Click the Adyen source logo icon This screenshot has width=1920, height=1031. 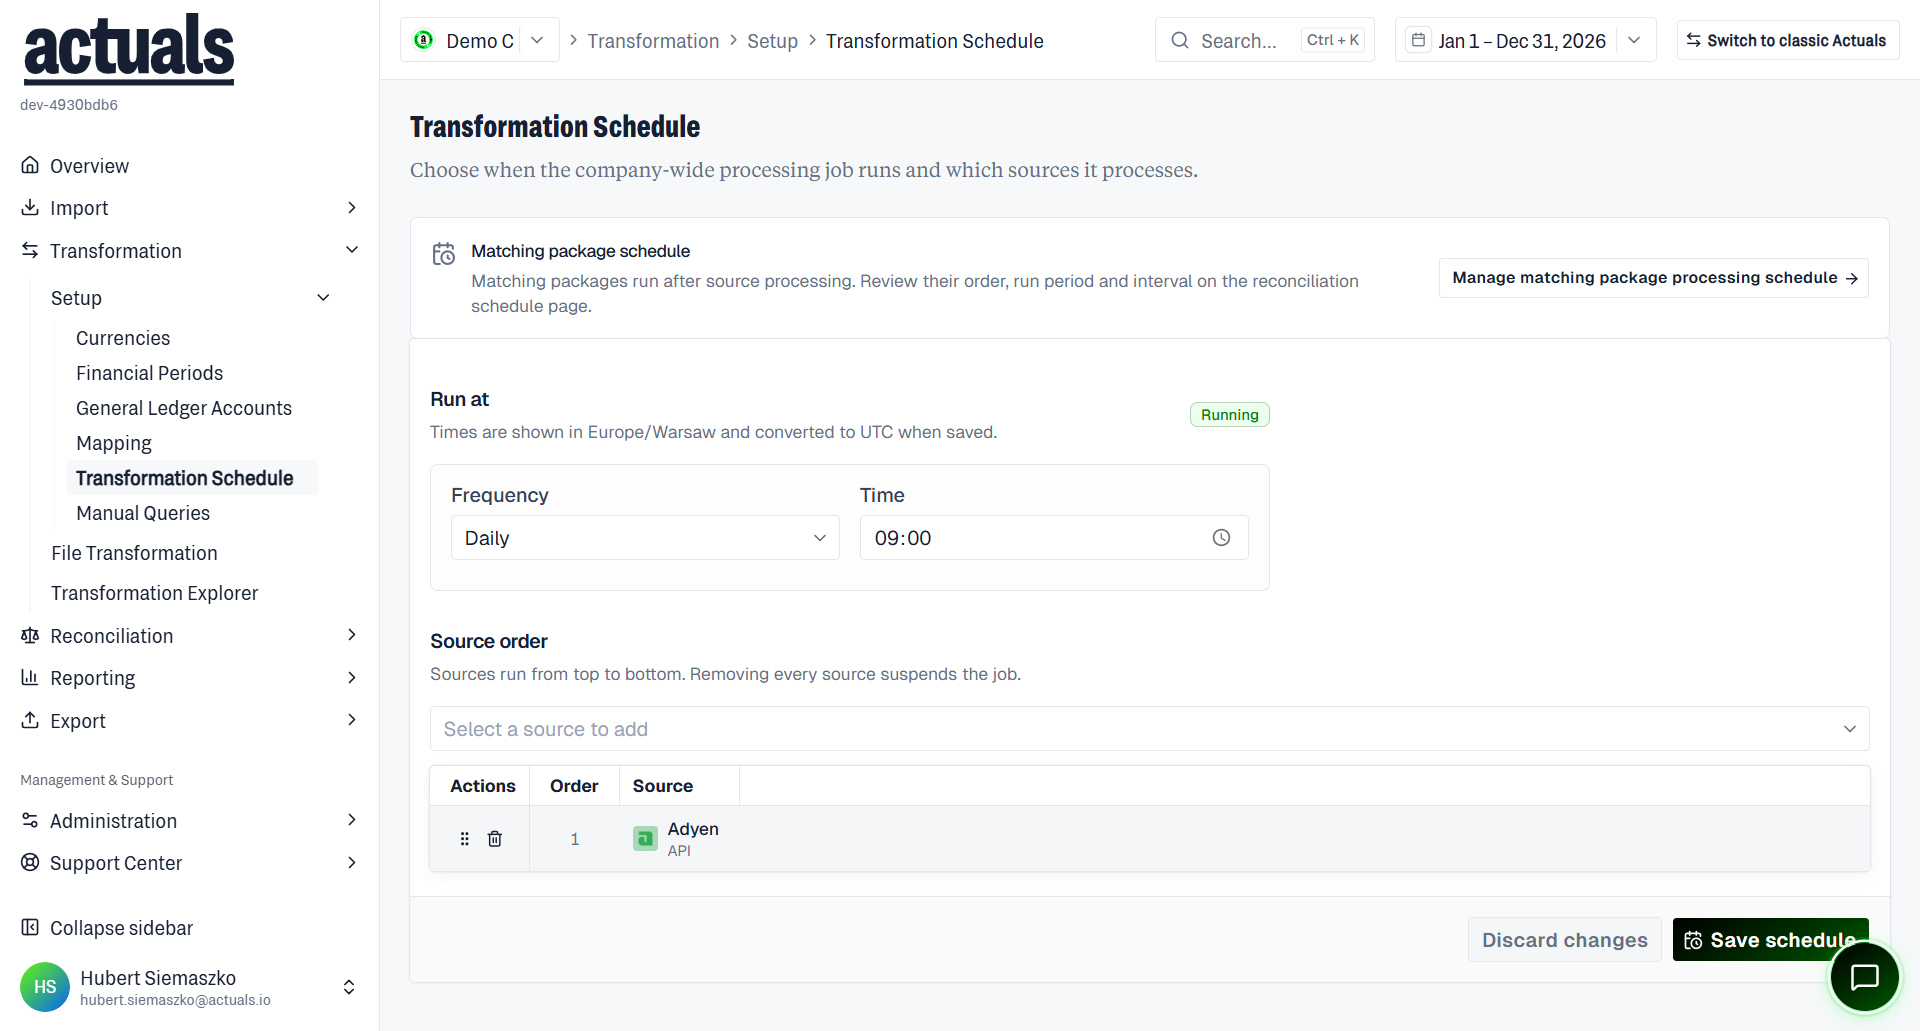click(645, 838)
